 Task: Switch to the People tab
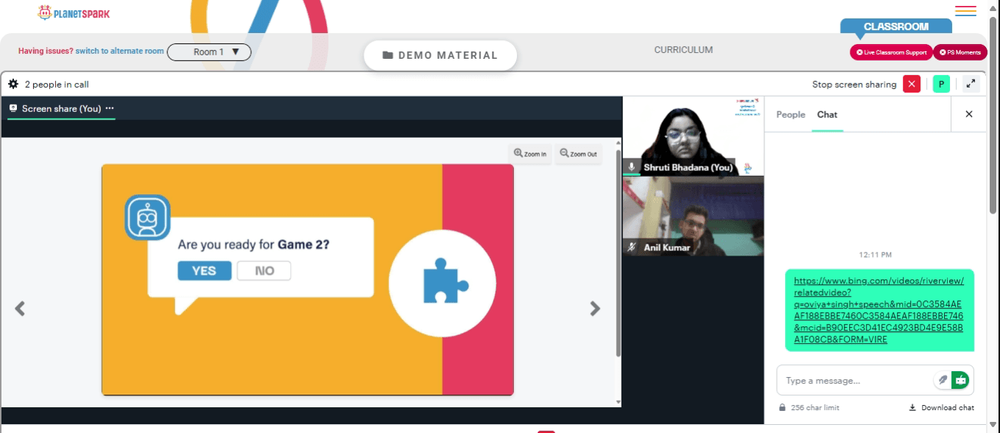click(790, 114)
